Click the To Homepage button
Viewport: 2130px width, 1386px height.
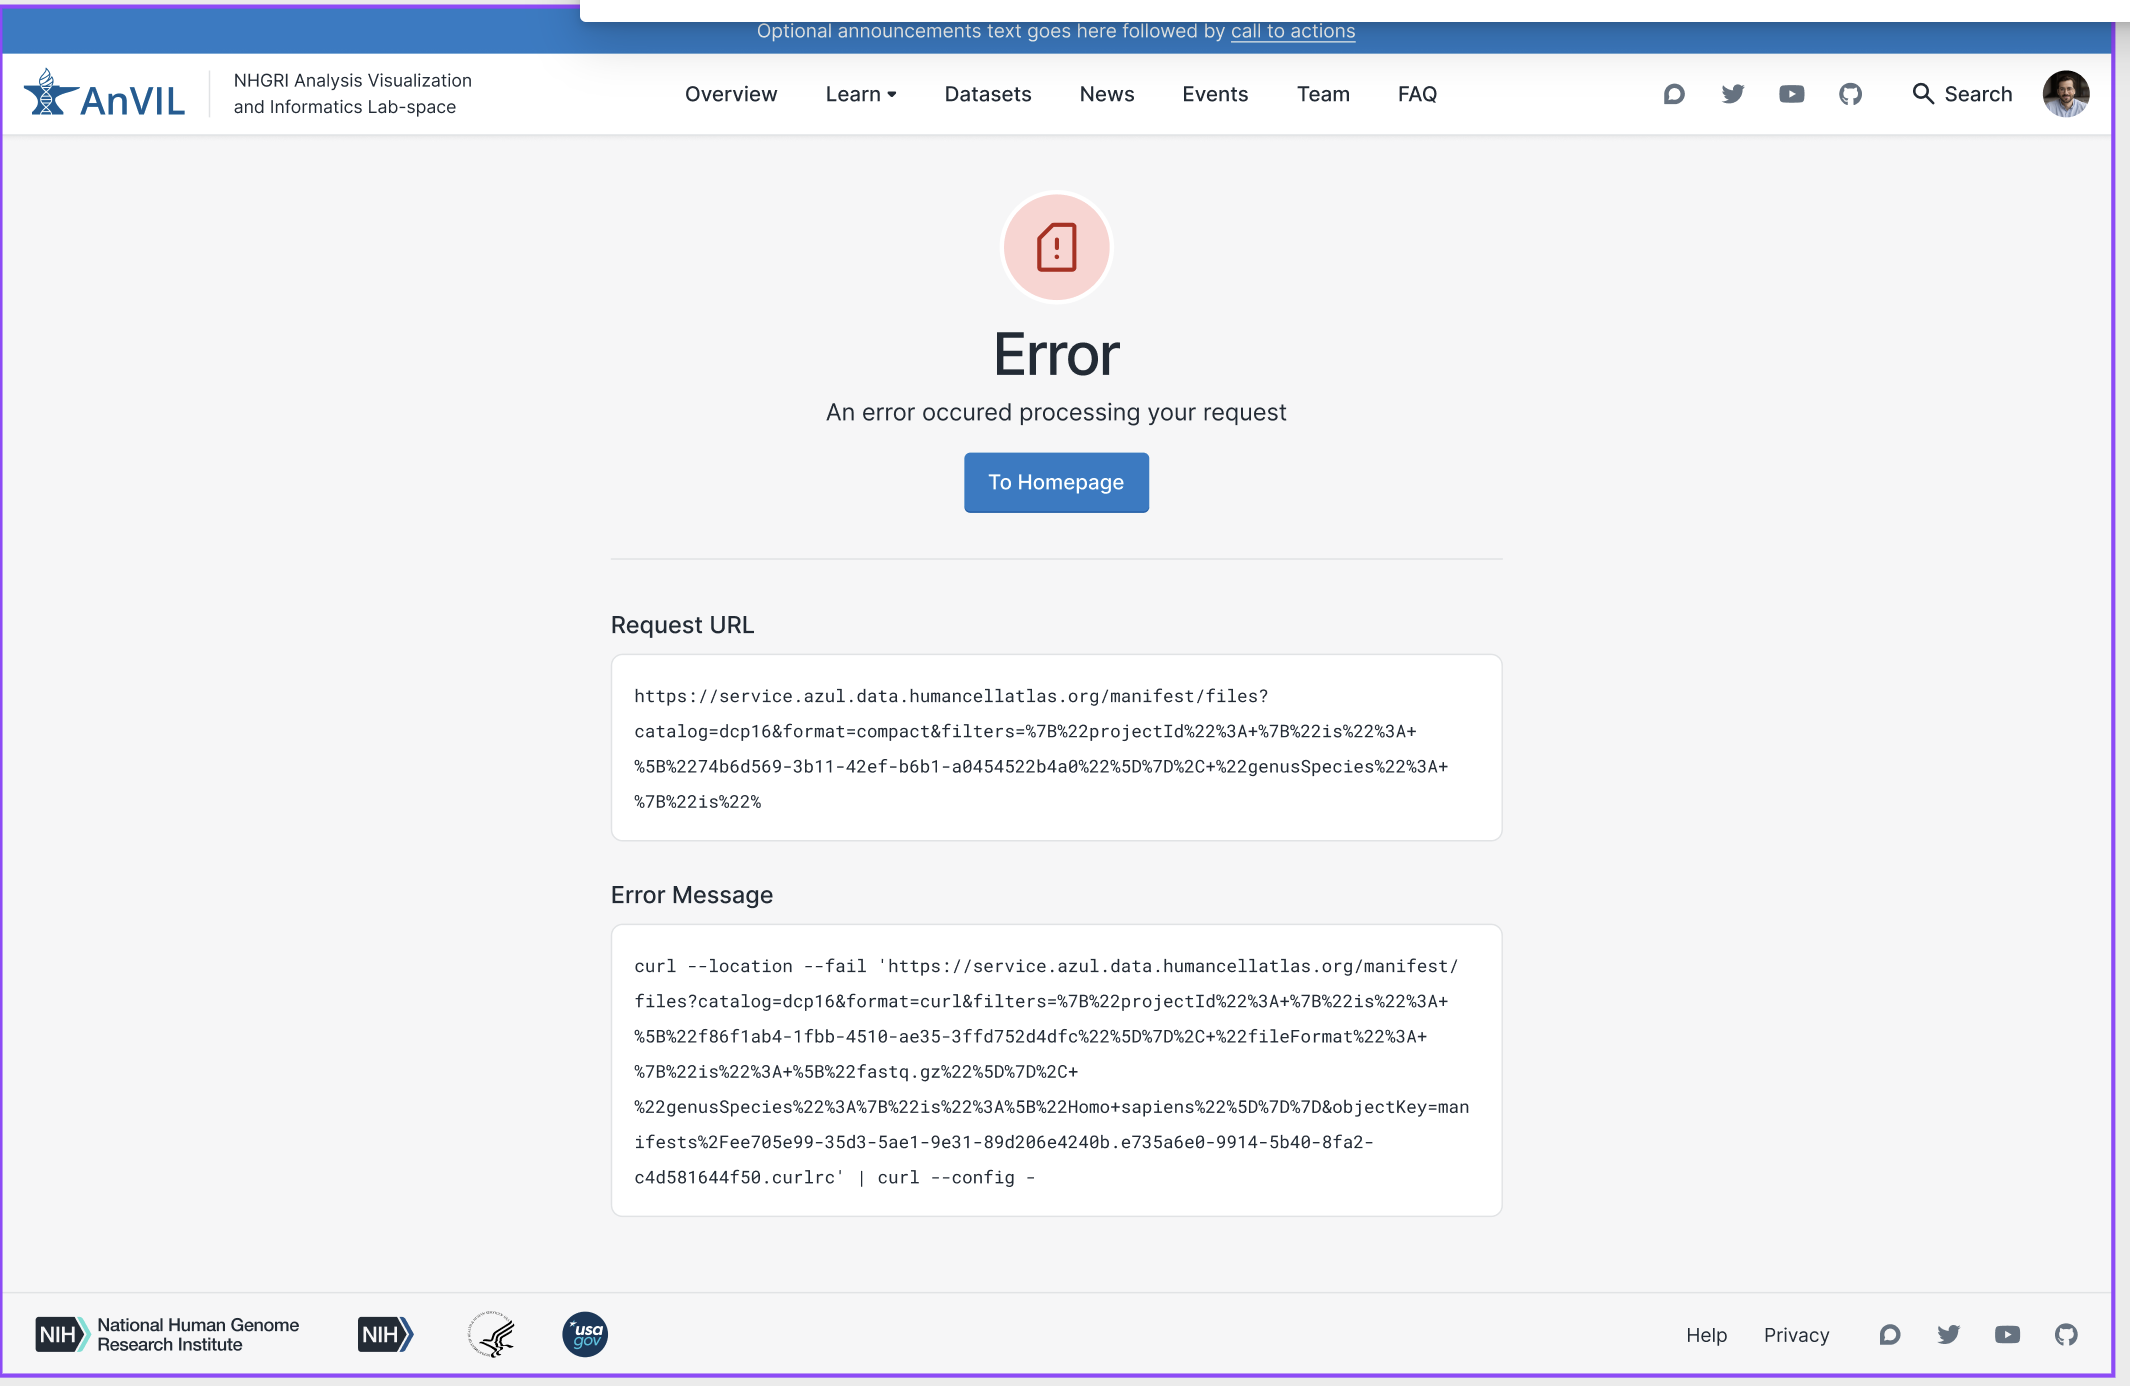(x=1055, y=482)
